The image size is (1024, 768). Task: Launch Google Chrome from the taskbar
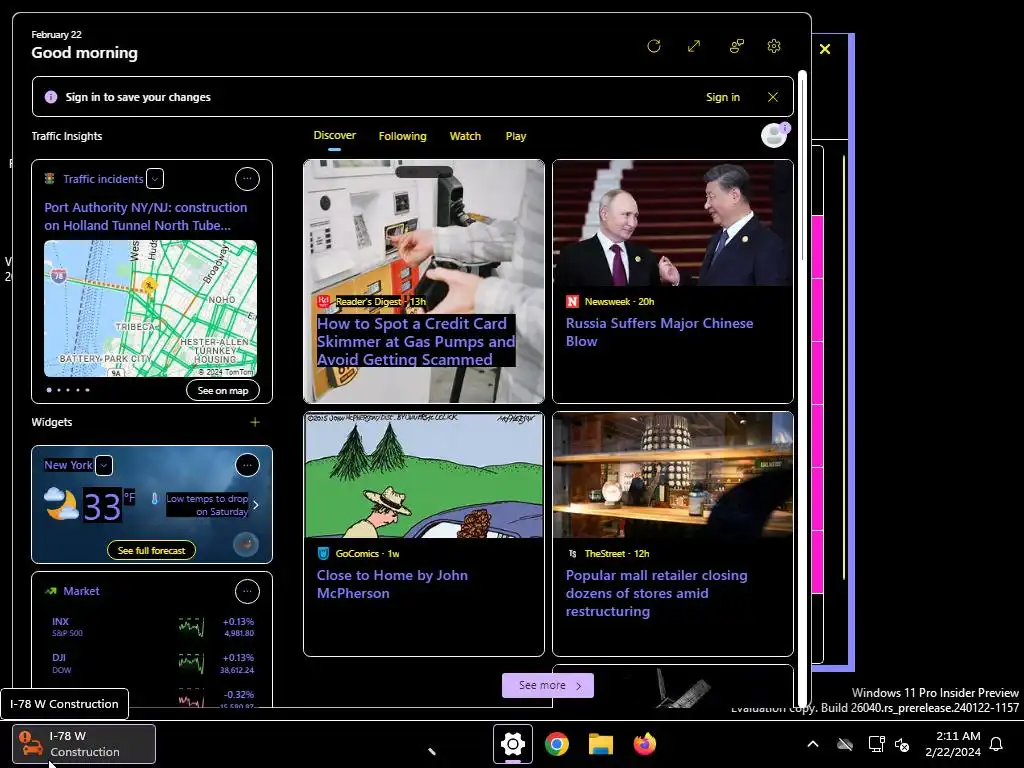click(x=556, y=744)
